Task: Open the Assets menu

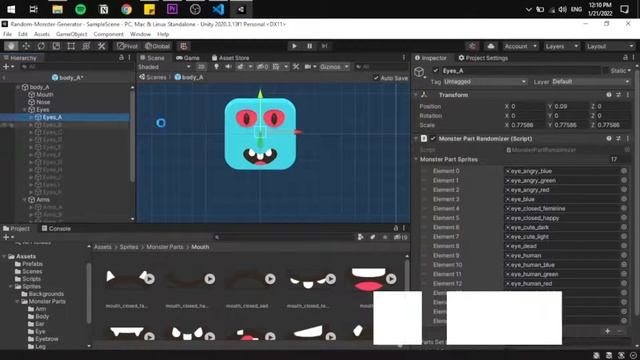Action: click(x=42, y=34)
